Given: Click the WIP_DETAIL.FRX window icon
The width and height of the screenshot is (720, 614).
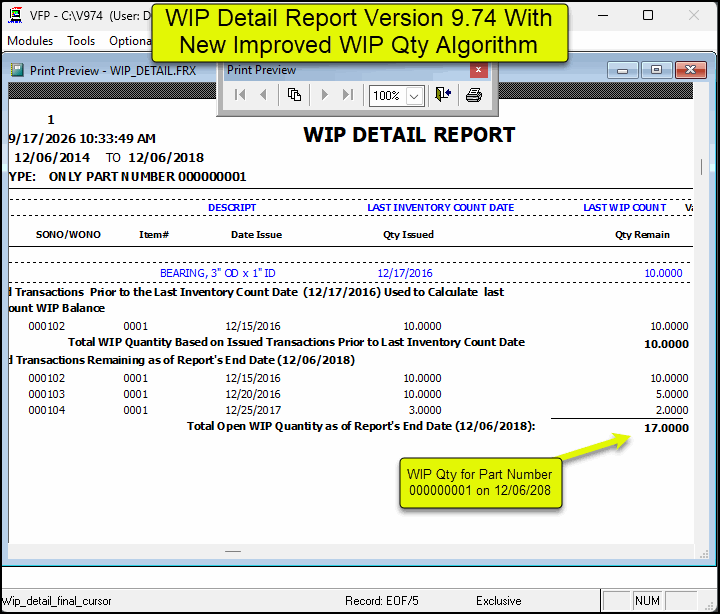Looking at the screenshot, I should click(17, 70).
